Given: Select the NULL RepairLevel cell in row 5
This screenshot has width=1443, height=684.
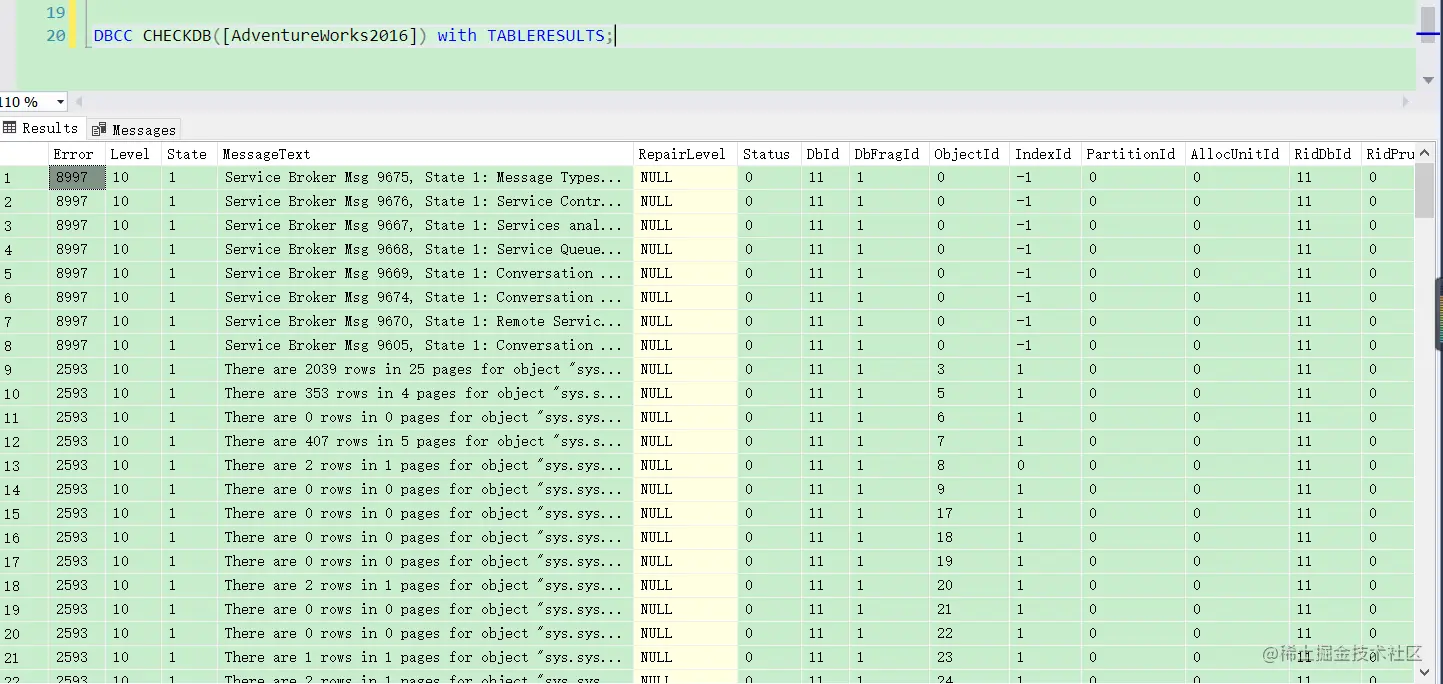Looking at the screenshot, I should [685, 273].
